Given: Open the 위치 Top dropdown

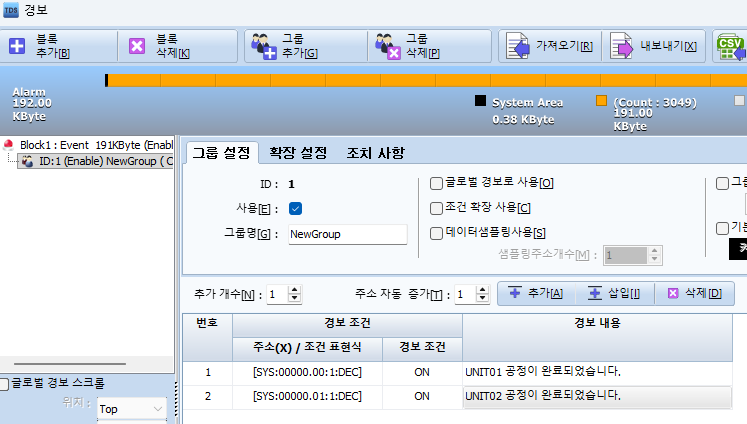Looking at the screenshot, I should click(x=132, y=409).
